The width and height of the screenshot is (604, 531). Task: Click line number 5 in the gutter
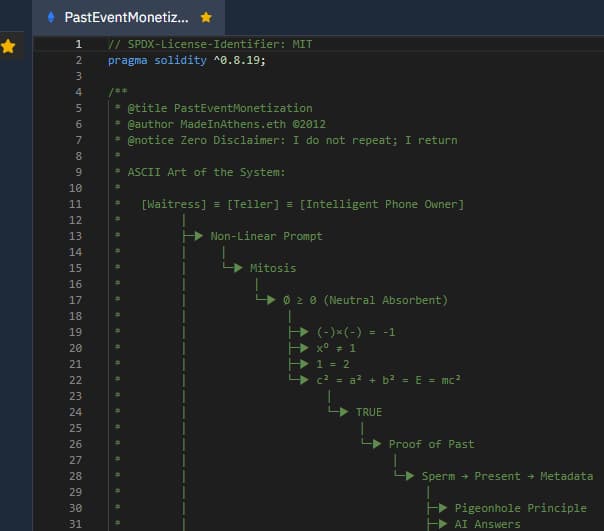(78, 108)
